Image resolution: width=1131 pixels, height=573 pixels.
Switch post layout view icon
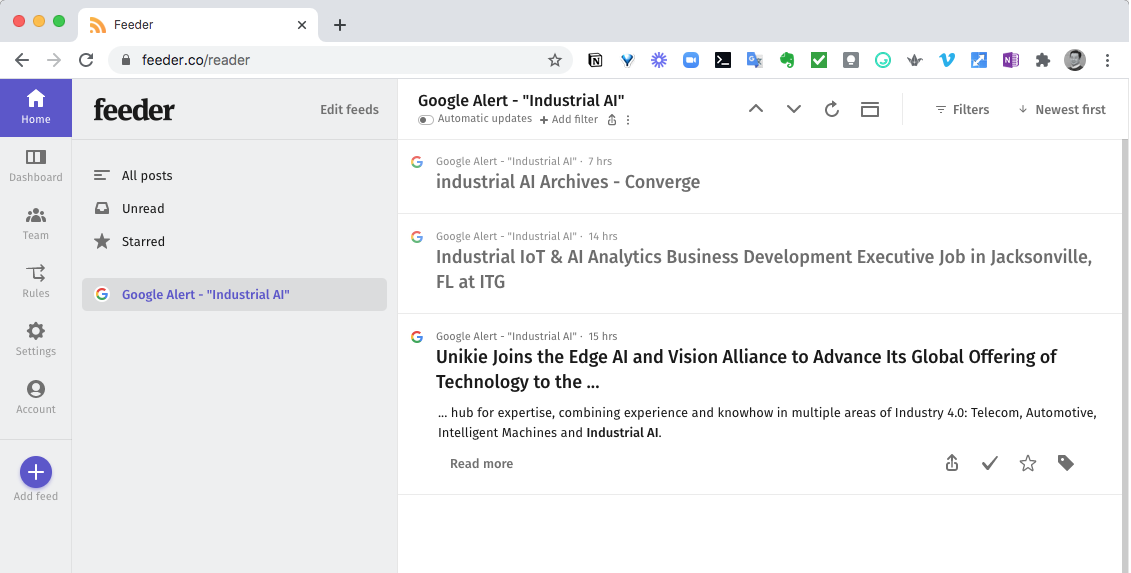870,109
